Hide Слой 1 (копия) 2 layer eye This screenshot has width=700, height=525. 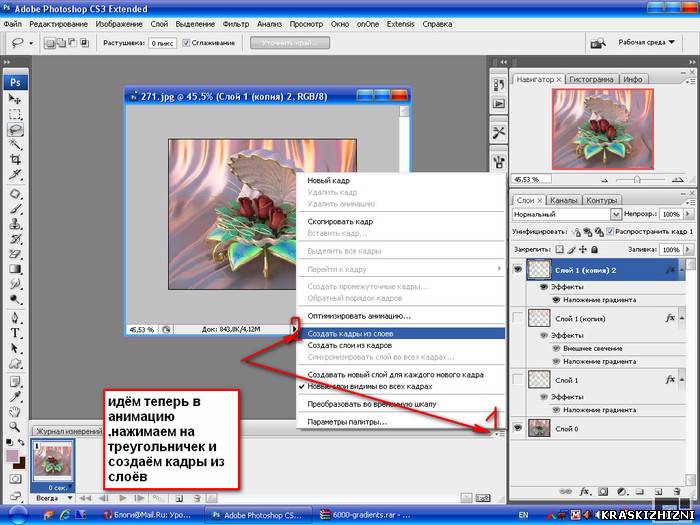tap(518, 270)
